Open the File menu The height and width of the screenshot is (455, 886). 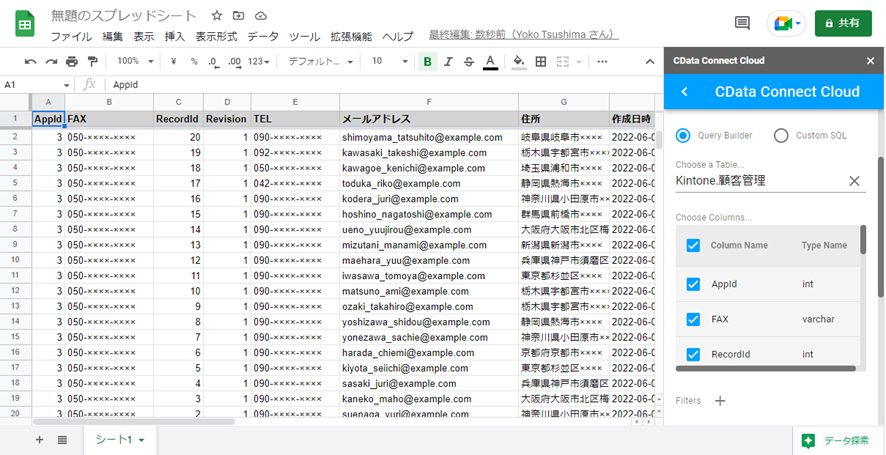pos(71,37)
